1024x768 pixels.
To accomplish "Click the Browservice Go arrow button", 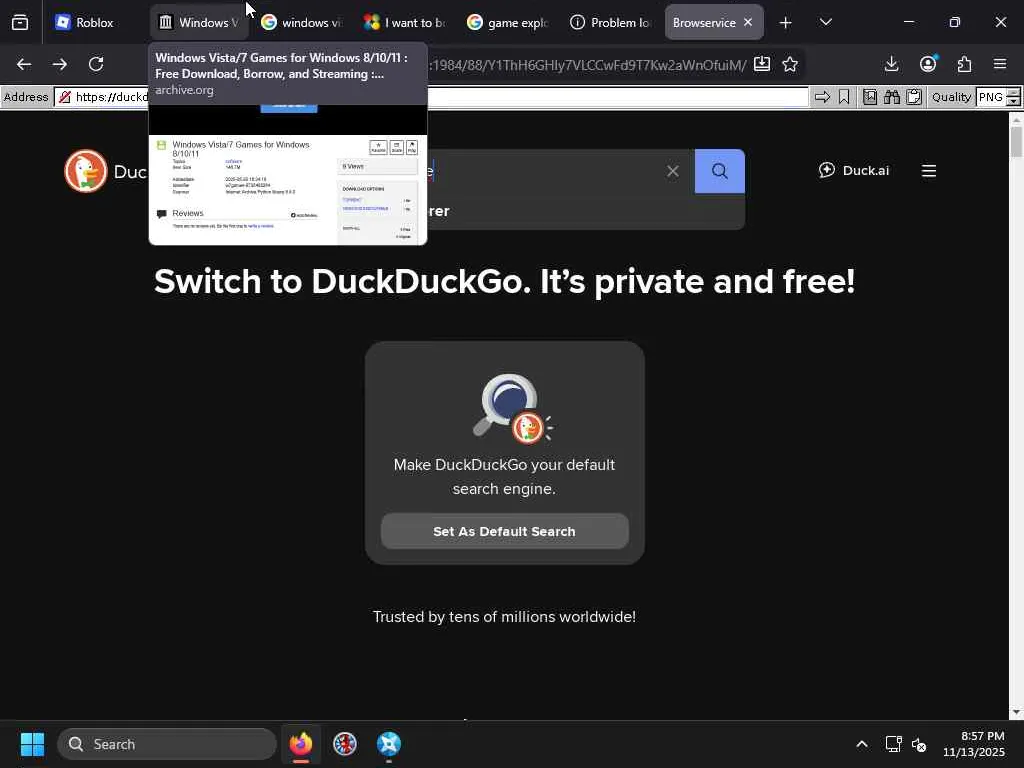I will click(x=822, y=97).
